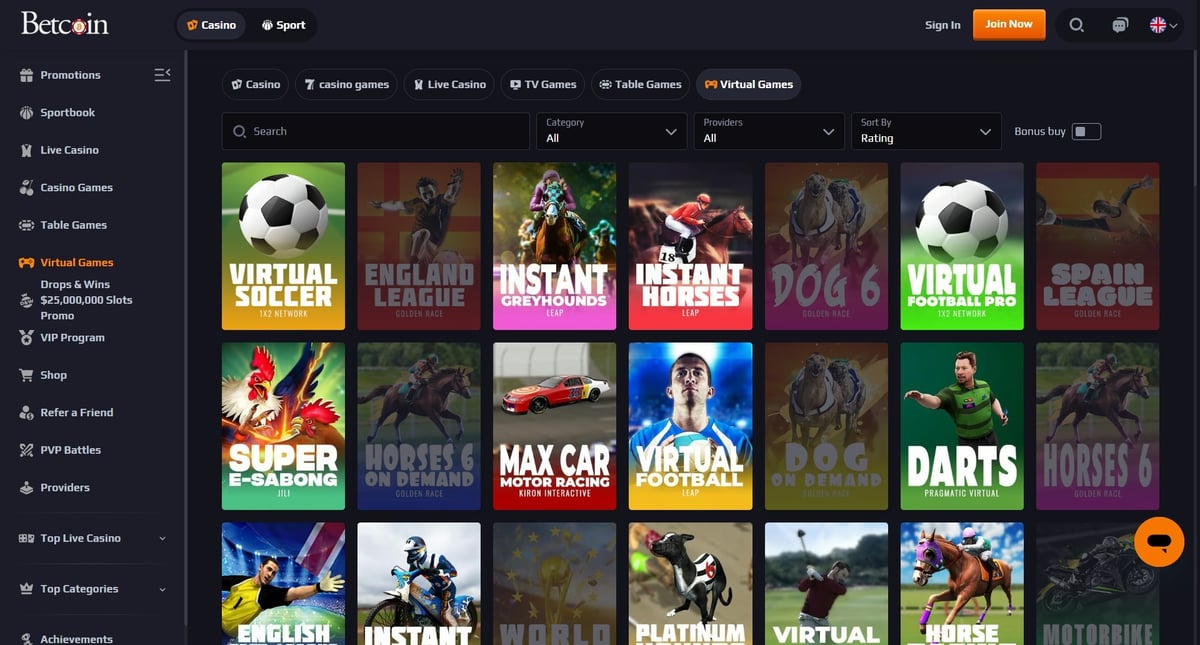
Task: Click the VIP Program medal icon
Action: 27,338
